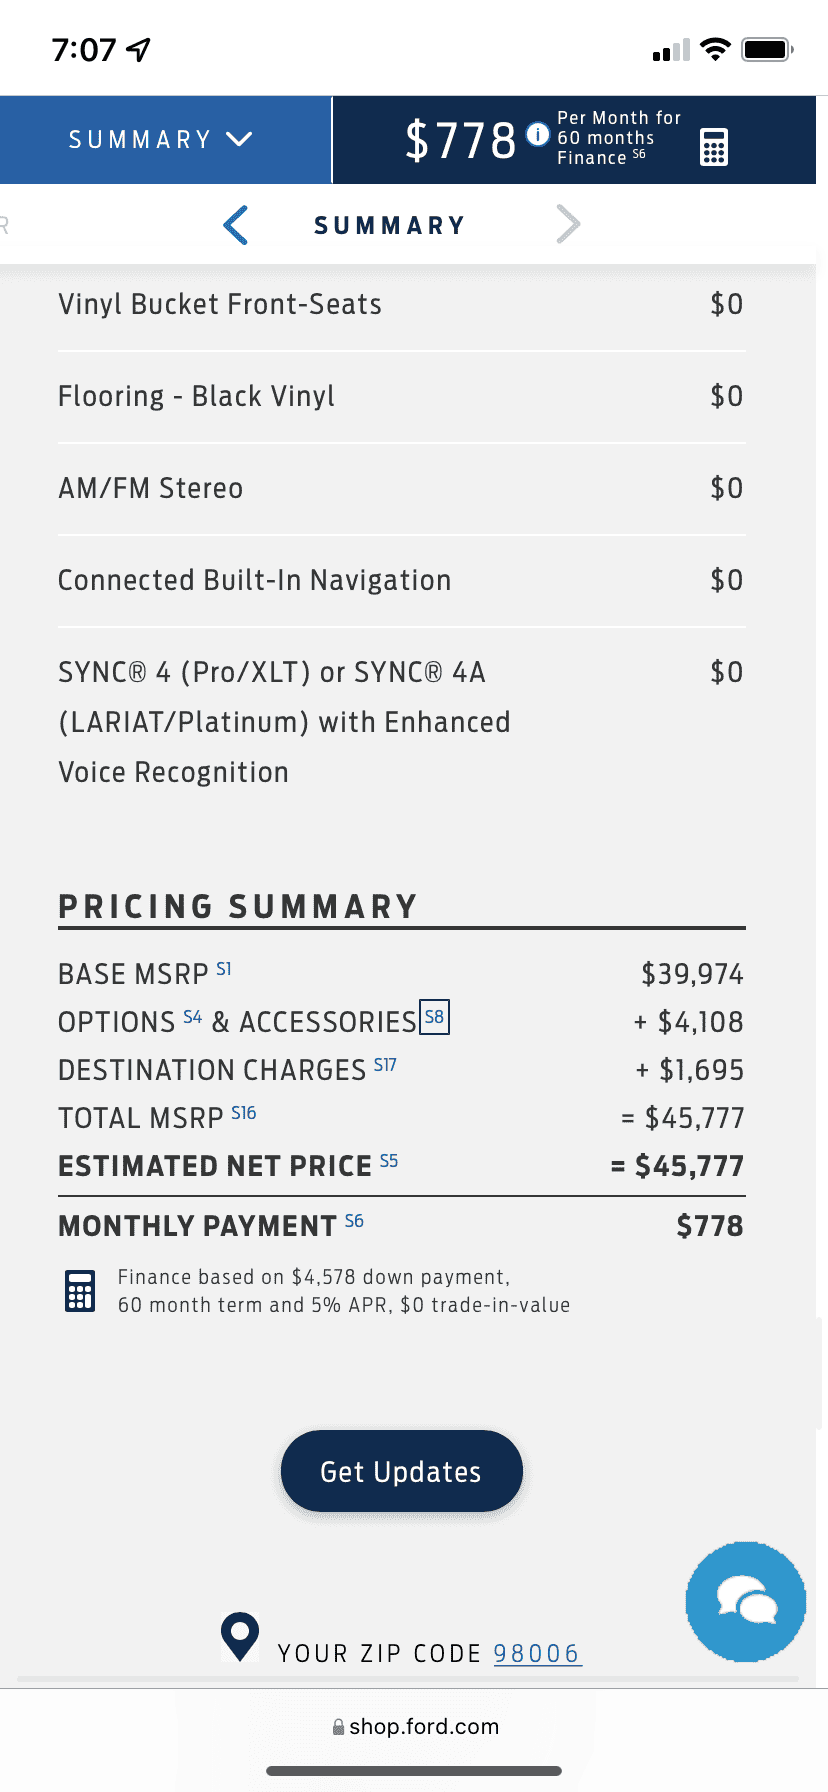Image resolution: width=828 pixels, height=1792 pixels.
Task: Go to the next section arrow
Action: coord(568,225)
